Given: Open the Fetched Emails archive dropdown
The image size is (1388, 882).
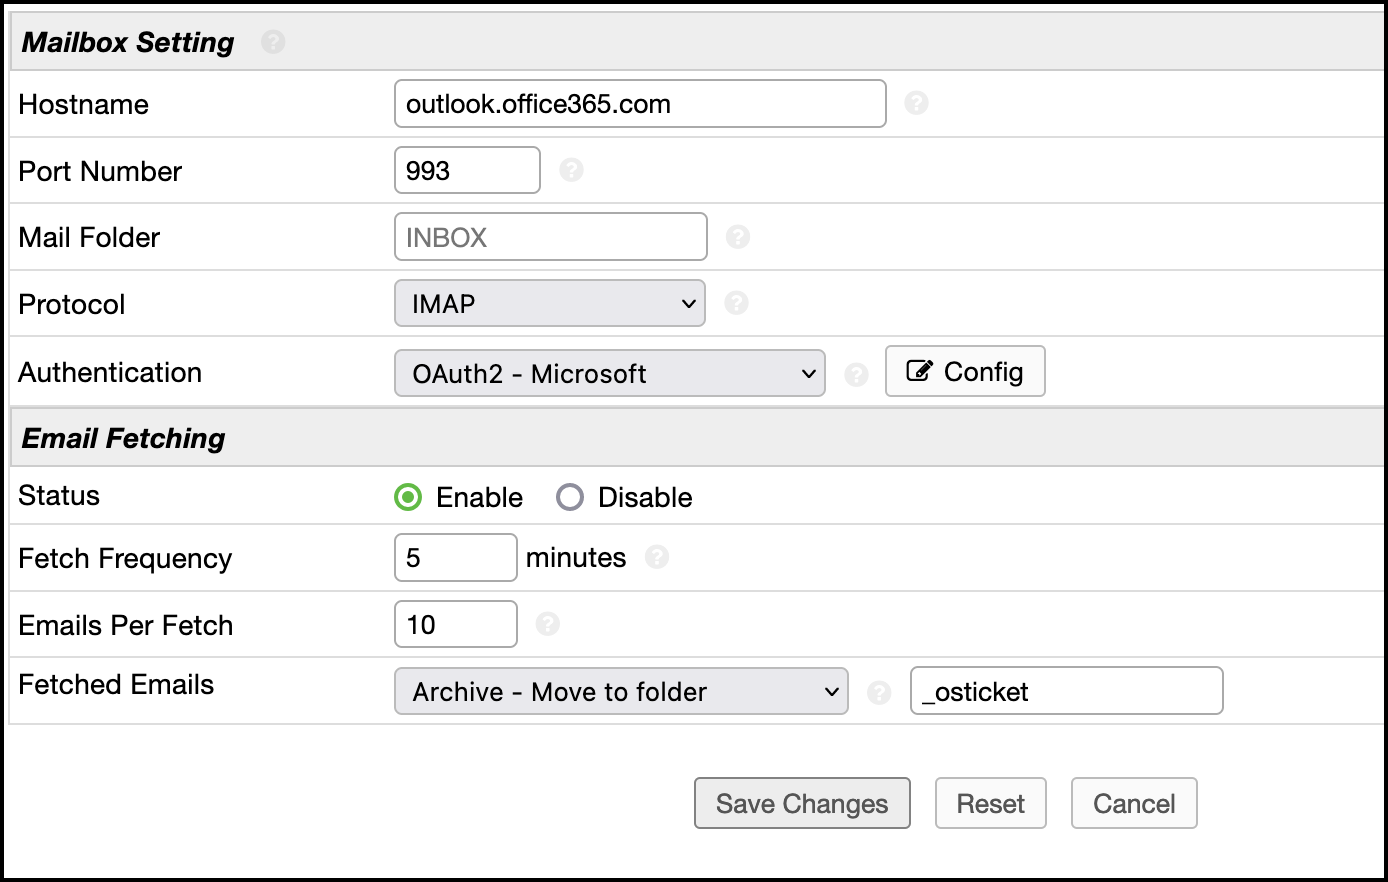Looking at the screenshot, I should click(x=621, y=691).
